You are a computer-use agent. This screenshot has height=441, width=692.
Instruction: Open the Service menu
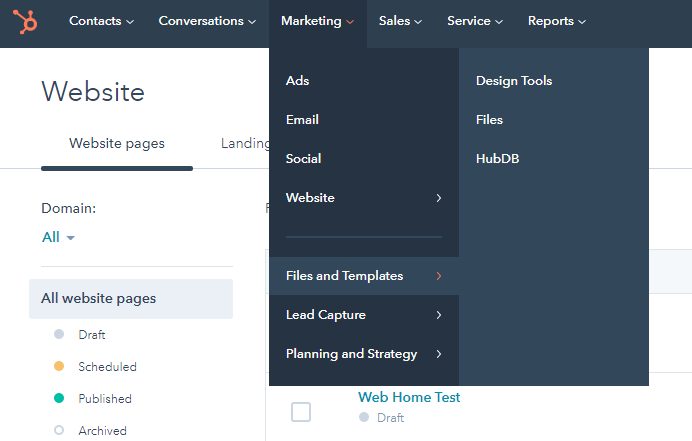475,21
